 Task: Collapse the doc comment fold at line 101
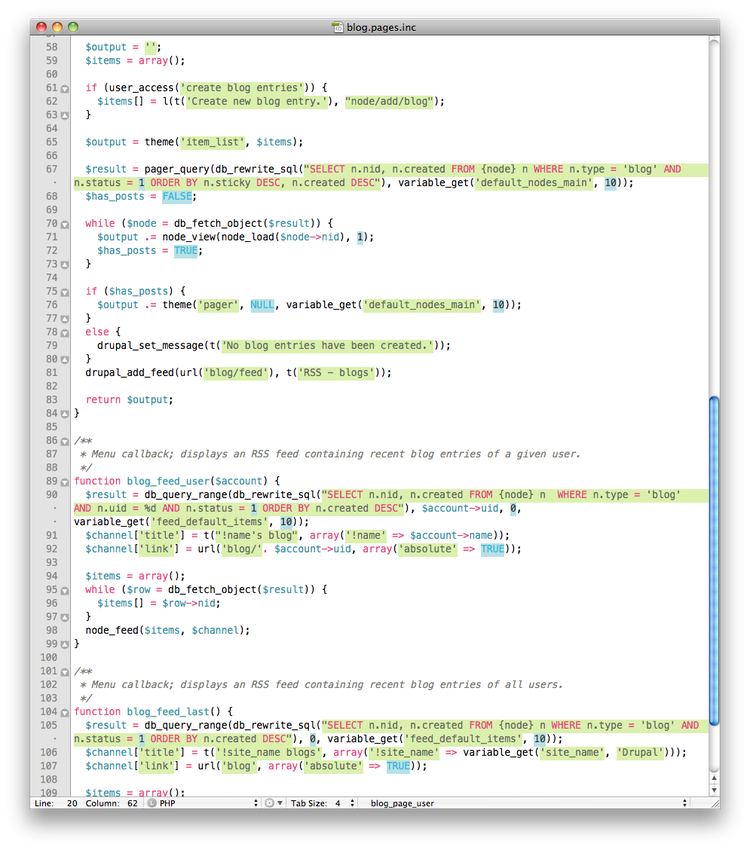64,671
